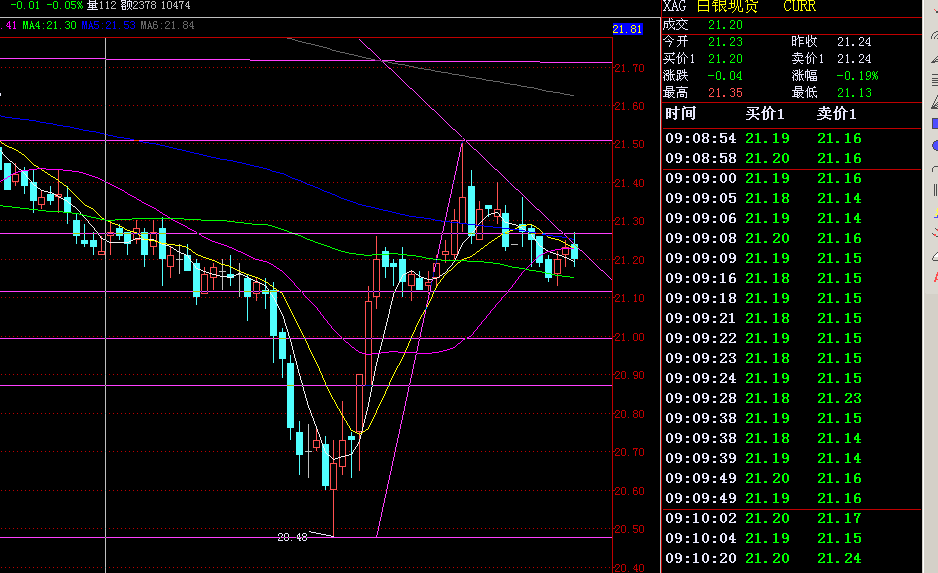Click the XAG symbol code in header
This screenshot has width=938, height=573.
pos(674,6)
